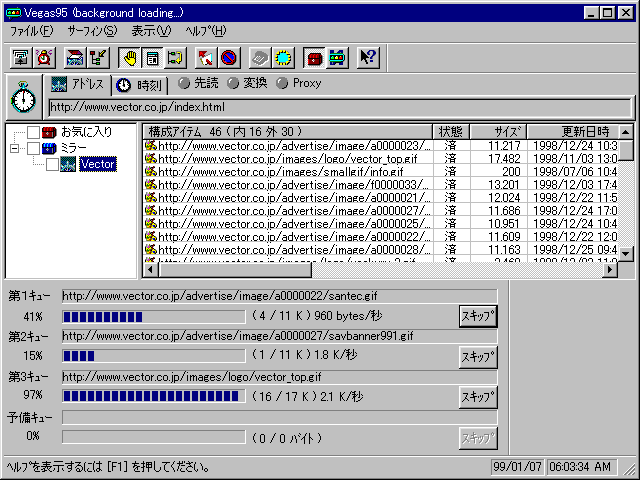Toggle the 先読 indicator light

(x=184, y=83)
